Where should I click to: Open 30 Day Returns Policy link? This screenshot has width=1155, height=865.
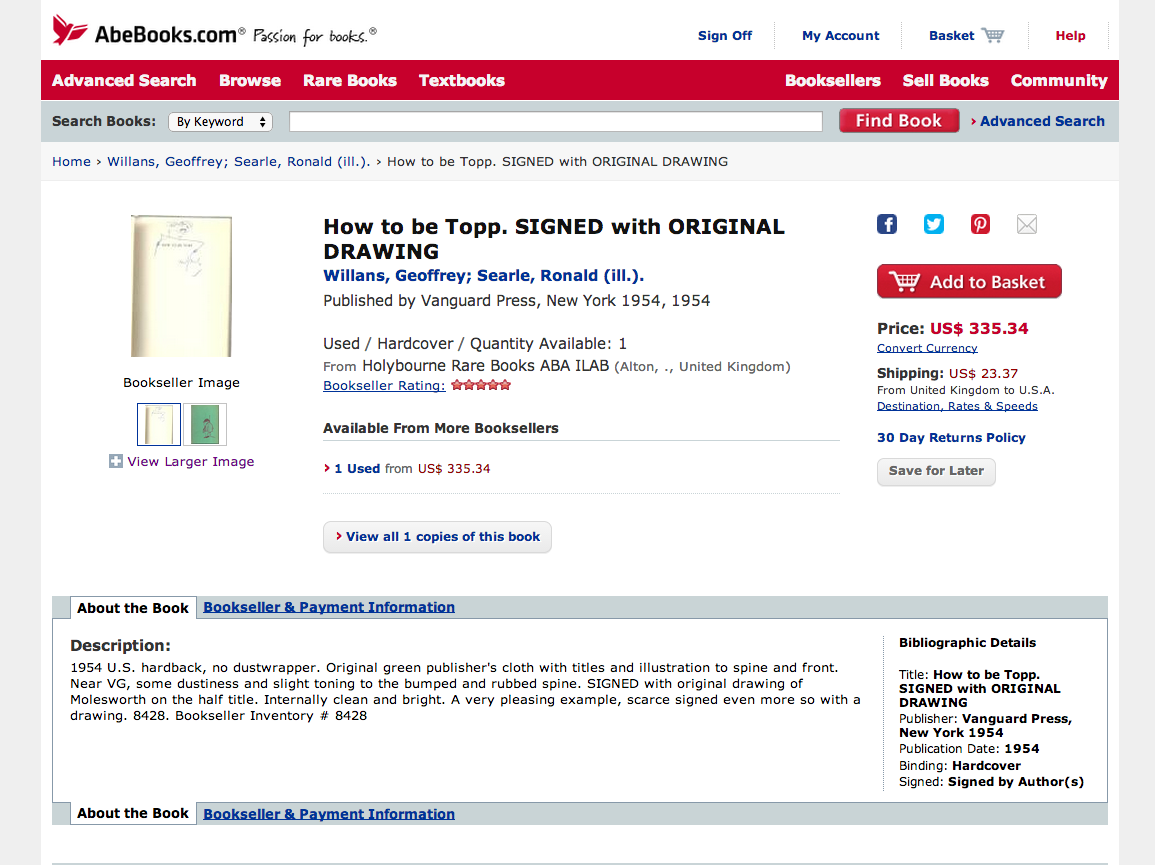(951, 438)
